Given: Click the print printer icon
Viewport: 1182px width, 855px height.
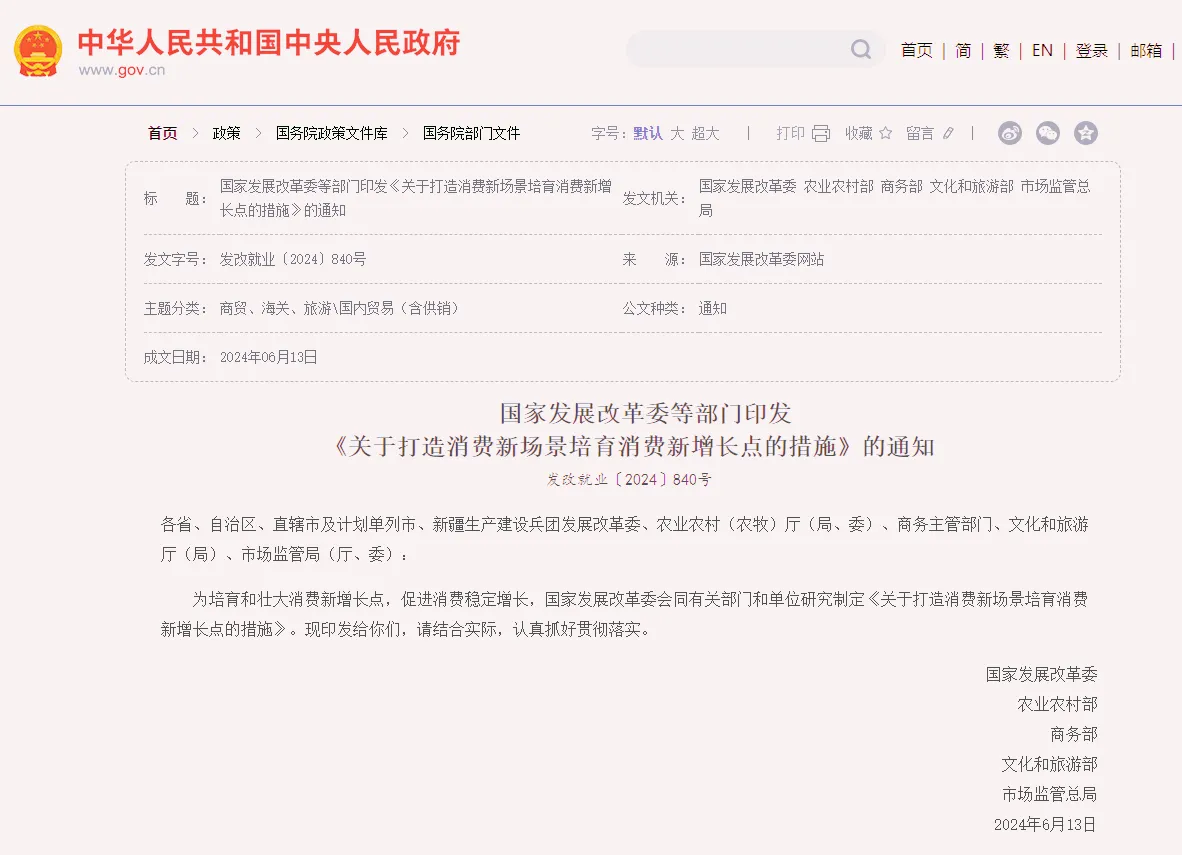Looking at the screenshot, I should (821, 133).
